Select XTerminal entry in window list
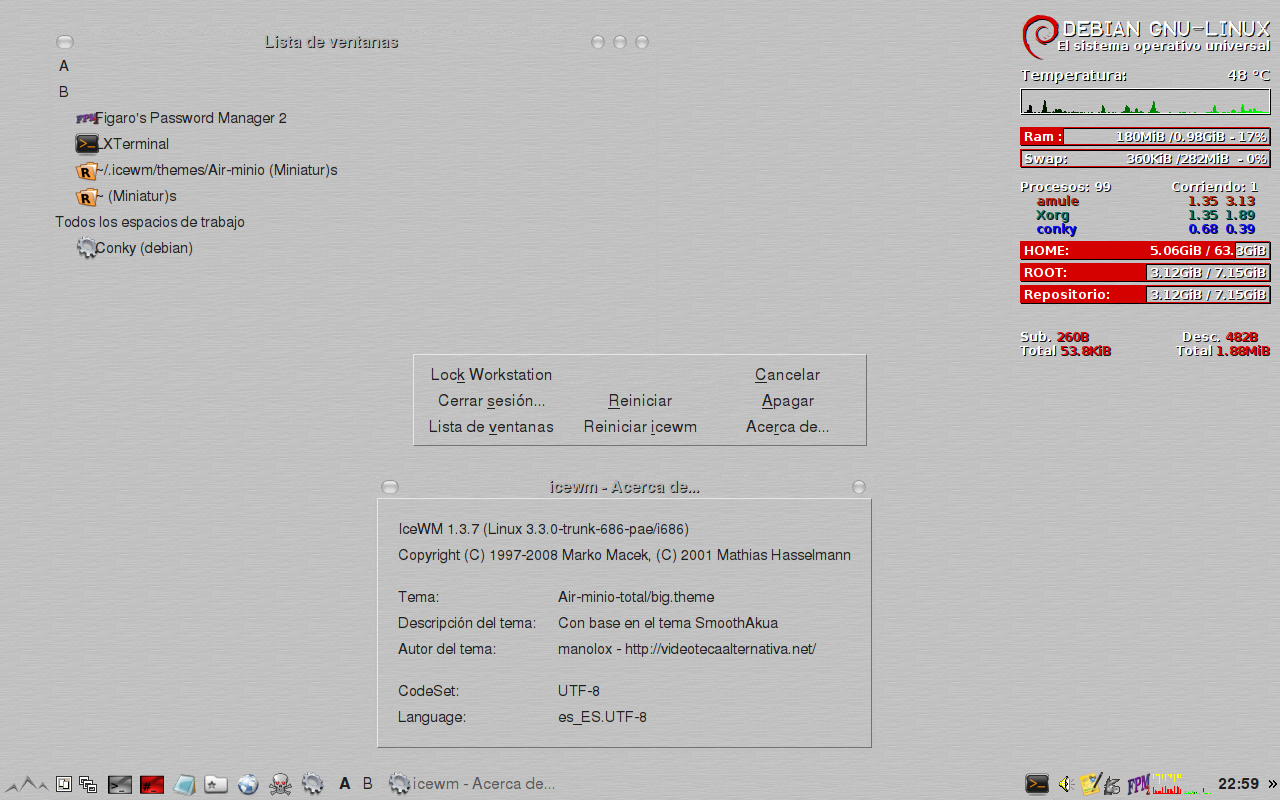Screen dimensions: 1280x800 [123, 144]
